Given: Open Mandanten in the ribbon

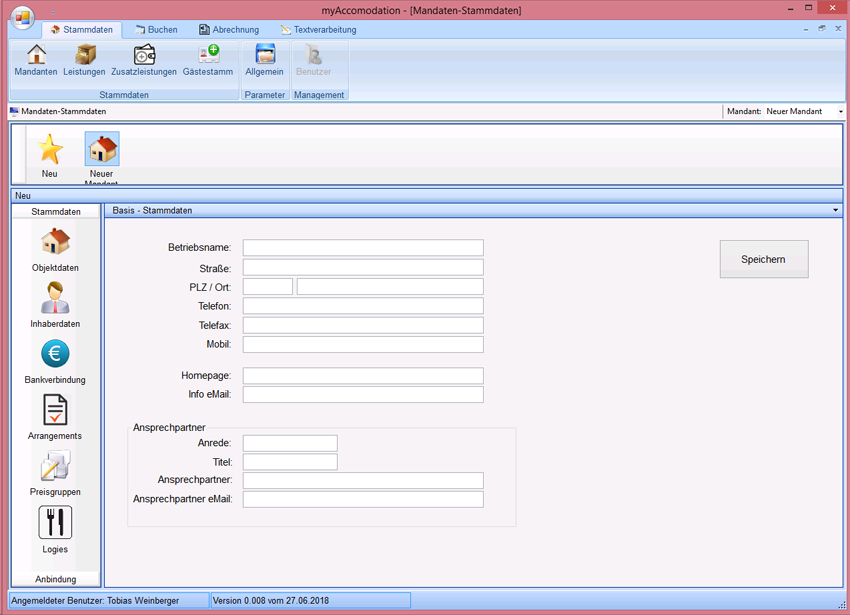Looking at the screenshot, I should (36, 60).
